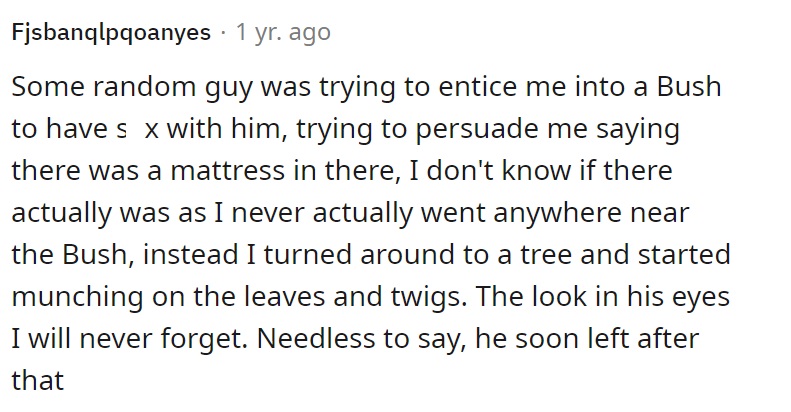
Task: Click the word 'random' in first line
Action: (x=145, y=87)
